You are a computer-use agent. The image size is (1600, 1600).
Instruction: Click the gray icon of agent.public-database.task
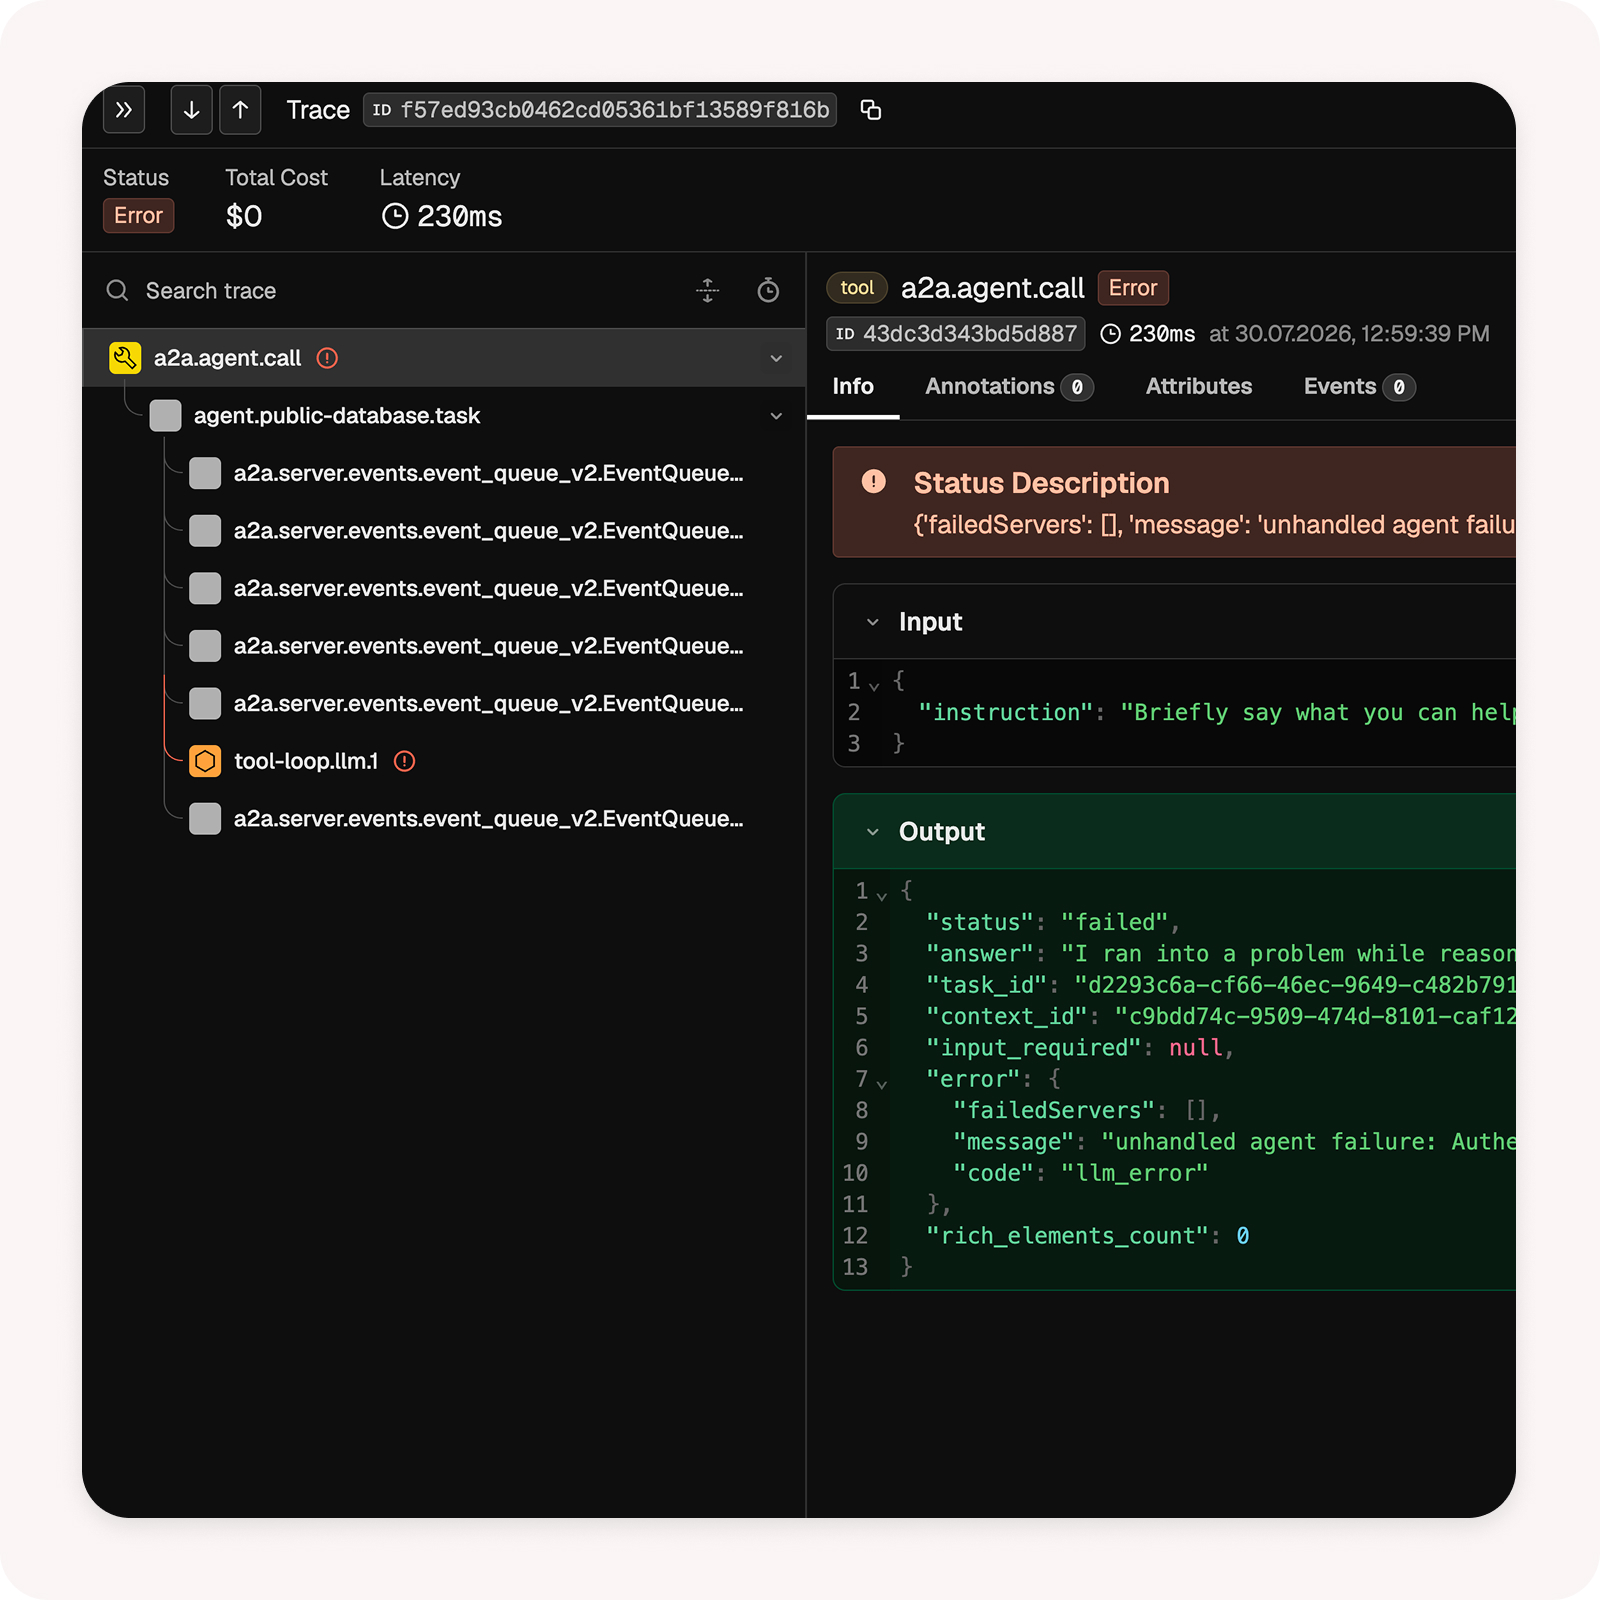[x=165, y=416]
